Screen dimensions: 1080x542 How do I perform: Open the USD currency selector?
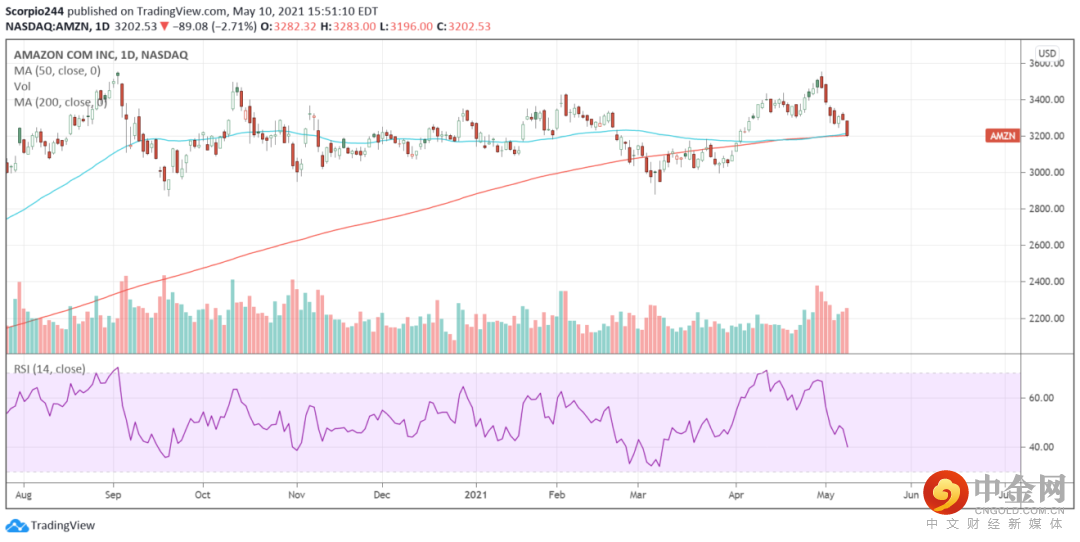[x=1047, y=53]
